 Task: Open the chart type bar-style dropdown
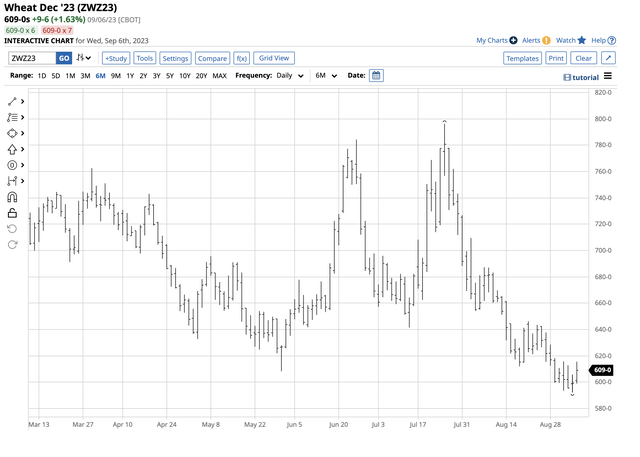pos(84,58)
